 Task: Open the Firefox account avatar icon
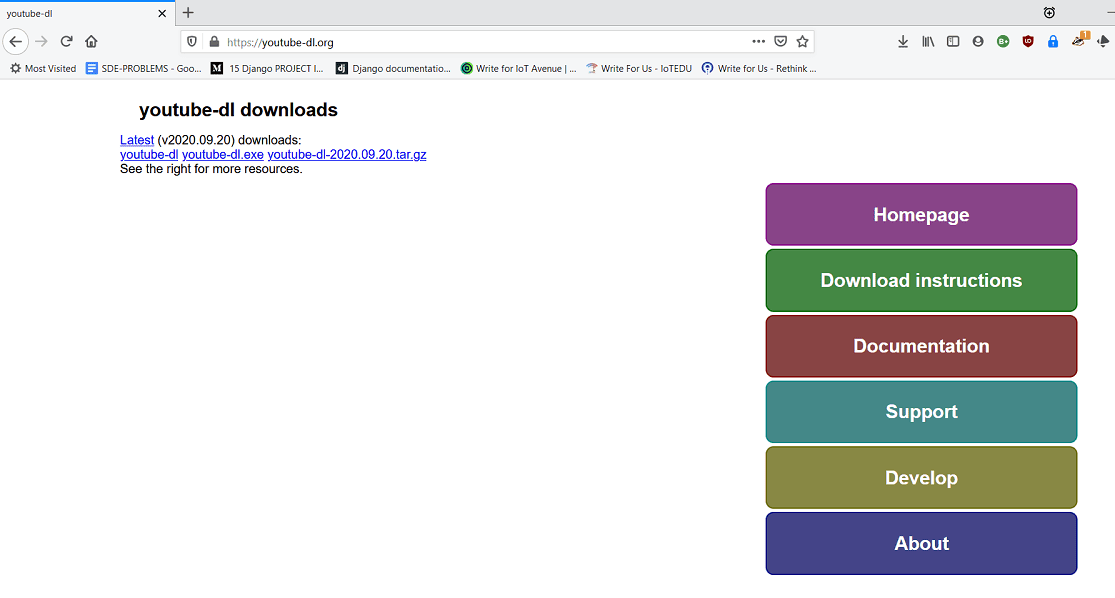978,41
